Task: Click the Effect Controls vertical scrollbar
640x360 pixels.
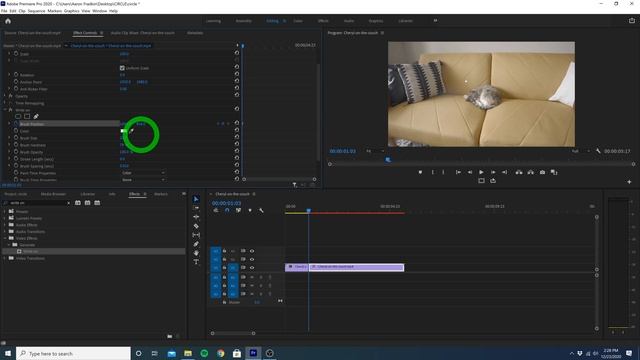Action: point(318,112)
